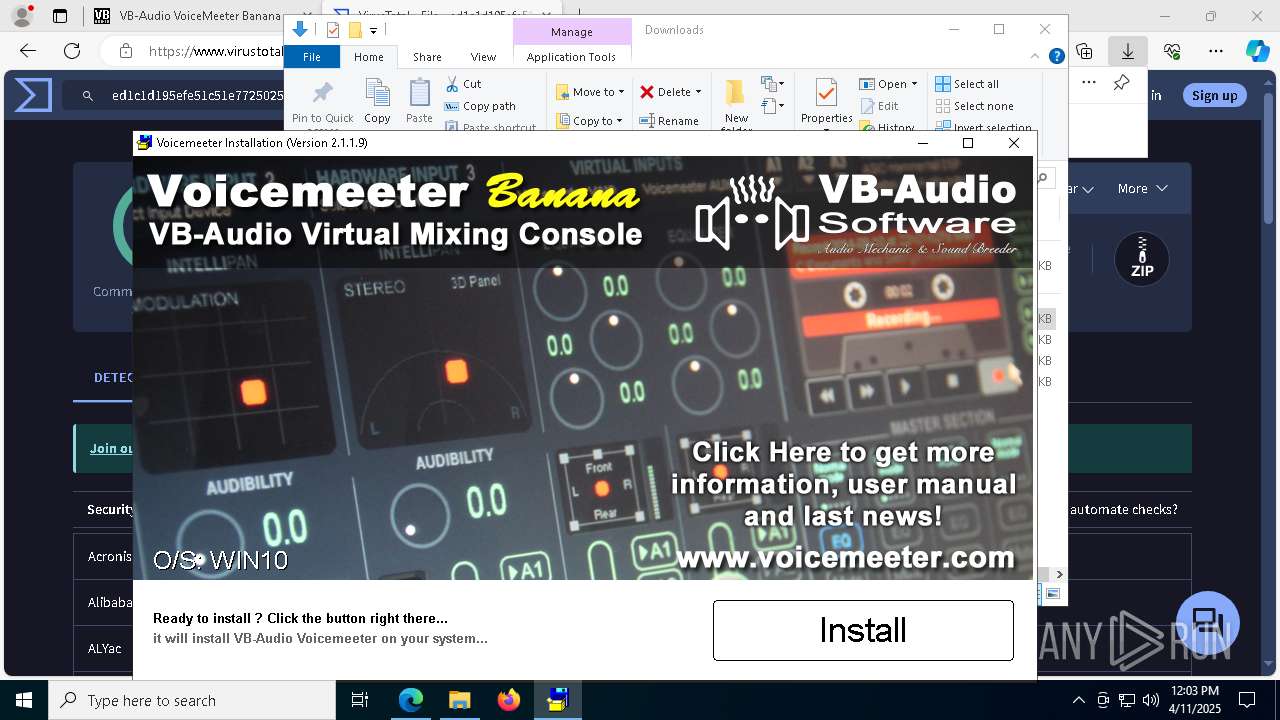
Task: Click quick access New folder icon
Action: point(355,30)
